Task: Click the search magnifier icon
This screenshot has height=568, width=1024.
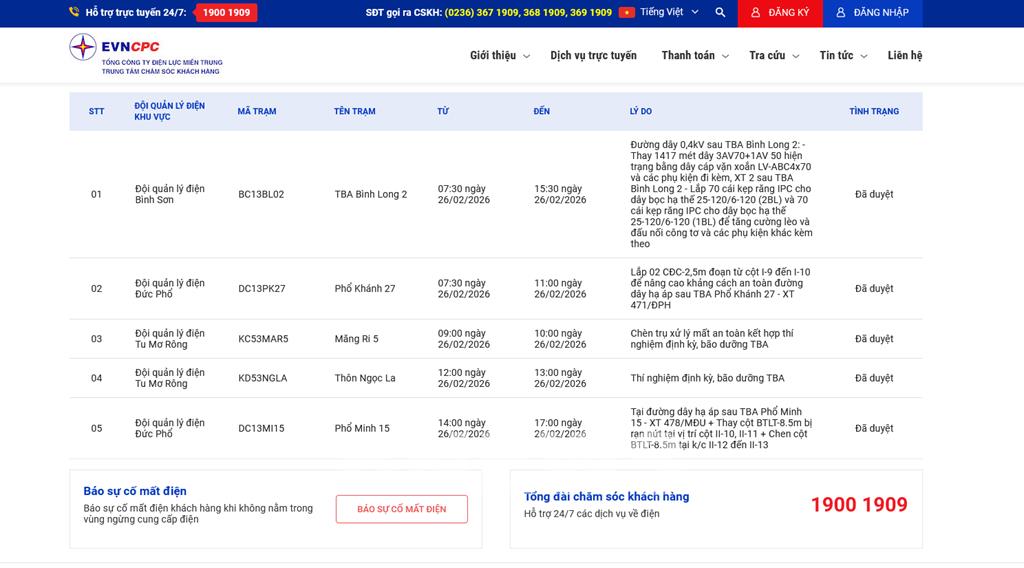Action: pos(720,13)
